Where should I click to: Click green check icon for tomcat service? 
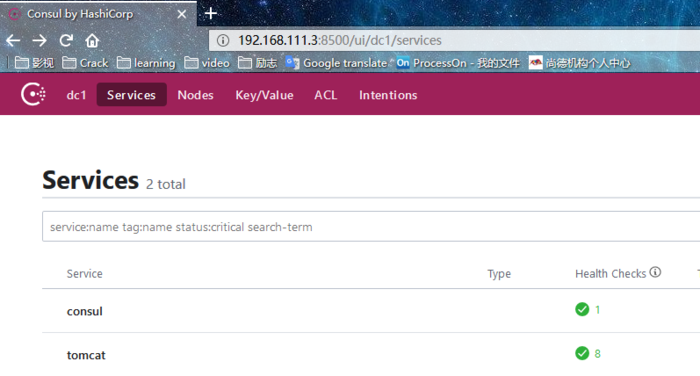click(582, 353)
